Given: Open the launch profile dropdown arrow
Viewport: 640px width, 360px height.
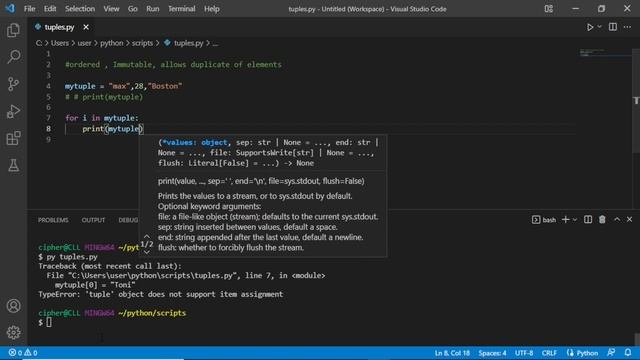Looking at the screenshot, I should point(575,220).
